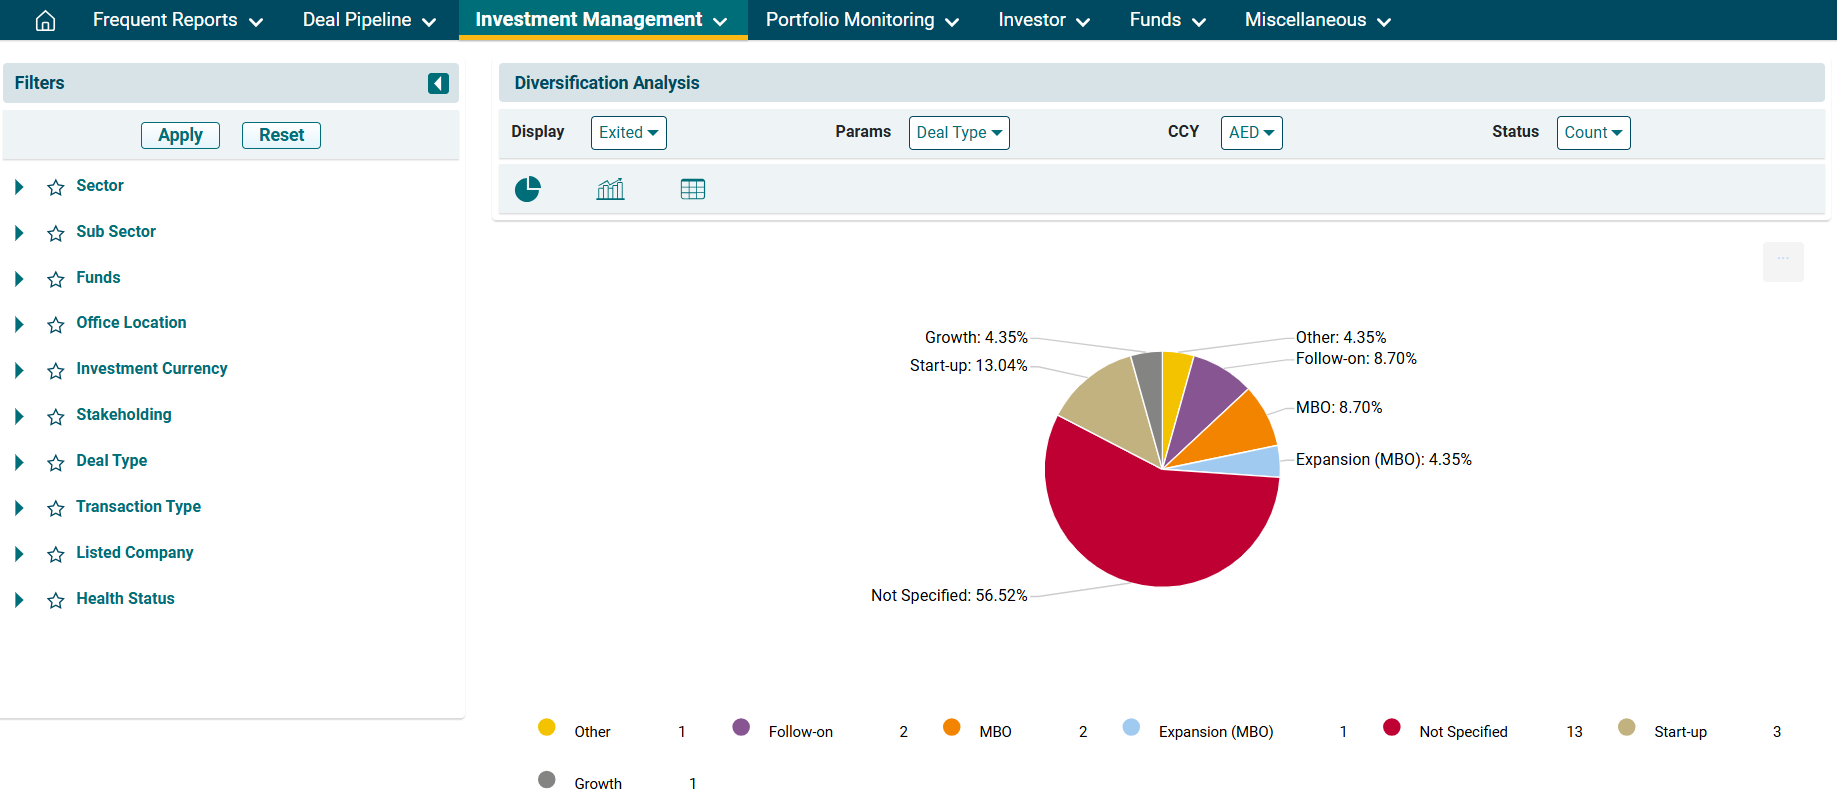Open the Display Exited dropdown
Screen dimensions: 1837x810
tap(628, 133)
